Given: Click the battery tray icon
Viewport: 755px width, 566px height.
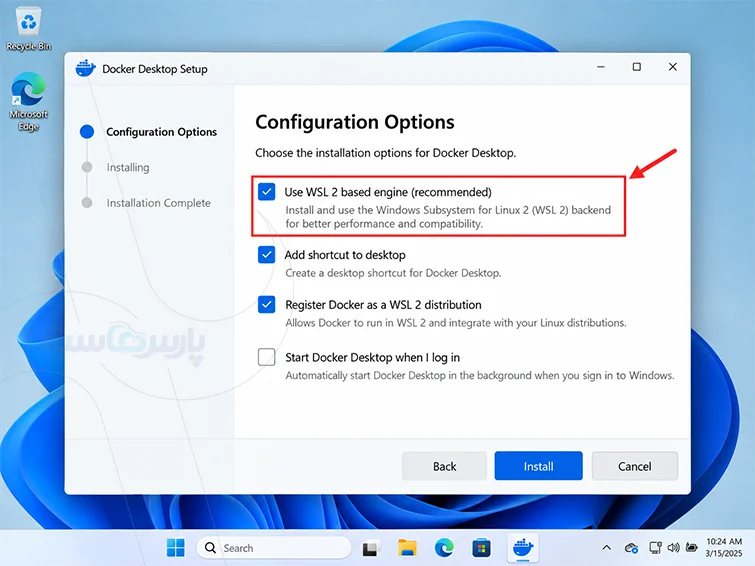Looking at the screenshot, I should tap(691, 548).
